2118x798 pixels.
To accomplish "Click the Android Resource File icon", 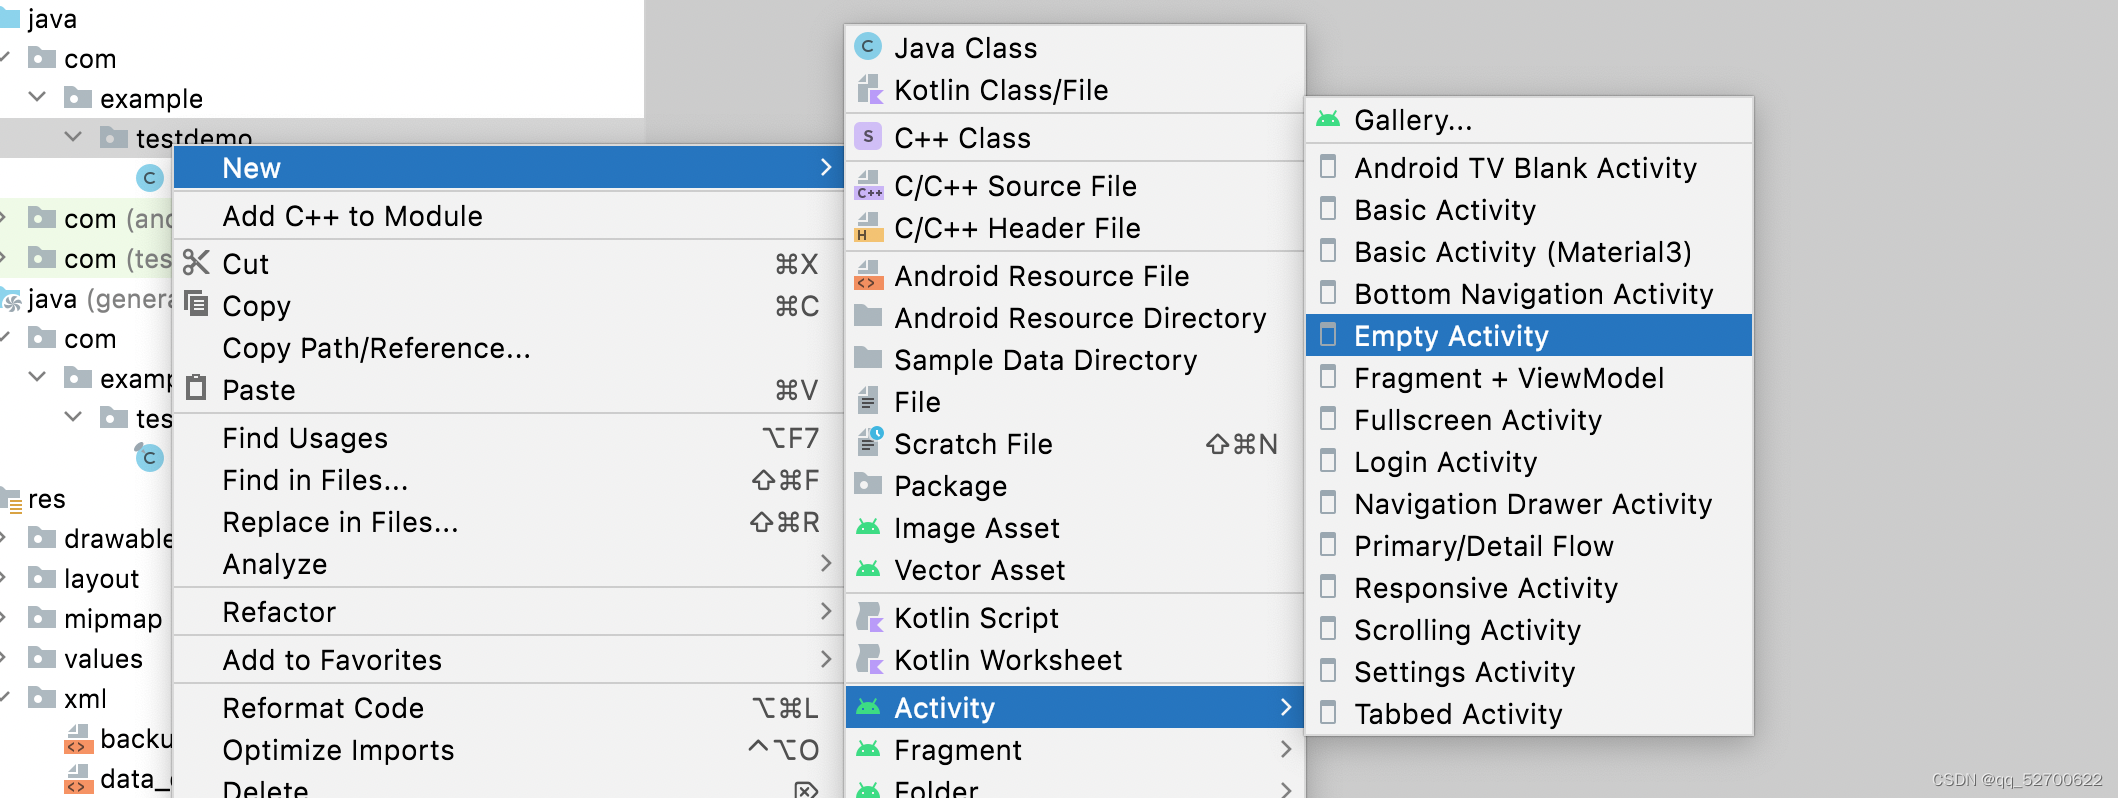I will [869, 276].
